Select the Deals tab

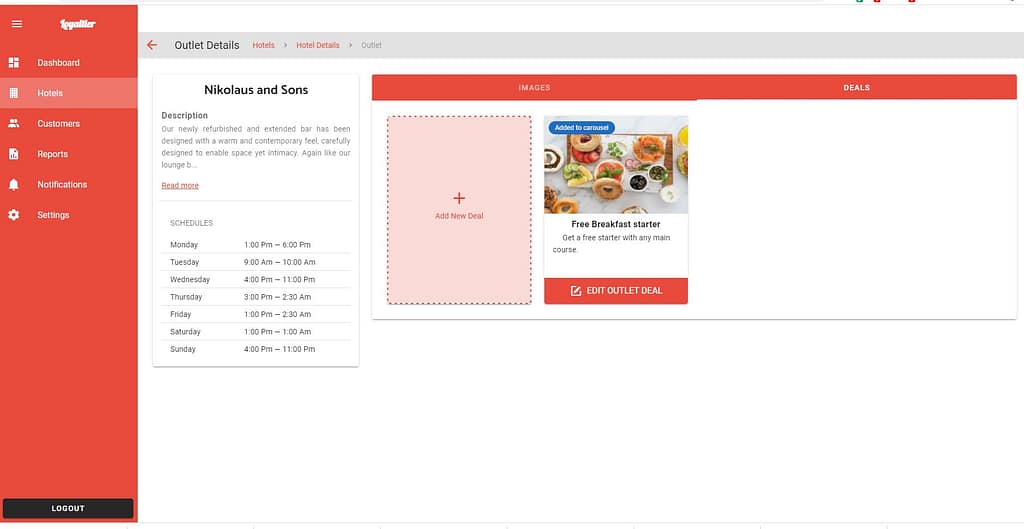point(856,88)
